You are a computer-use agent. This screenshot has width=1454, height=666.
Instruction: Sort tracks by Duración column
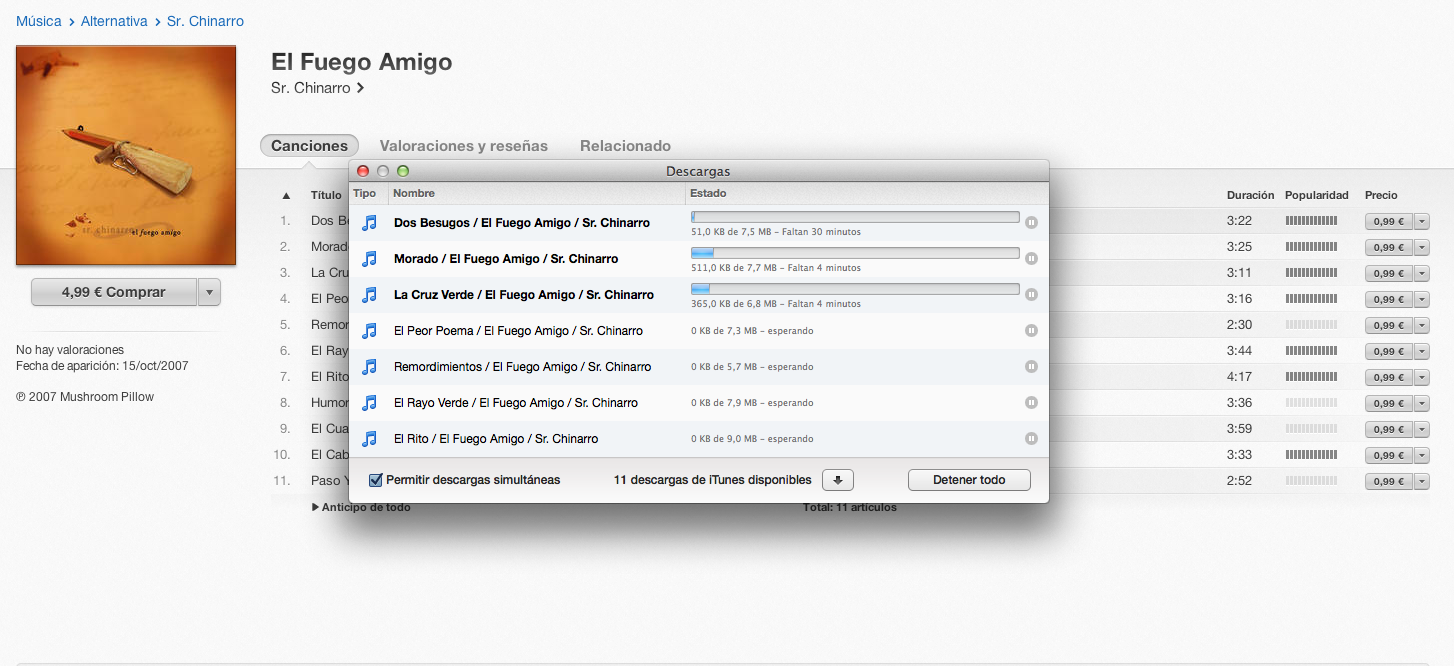1250,195
